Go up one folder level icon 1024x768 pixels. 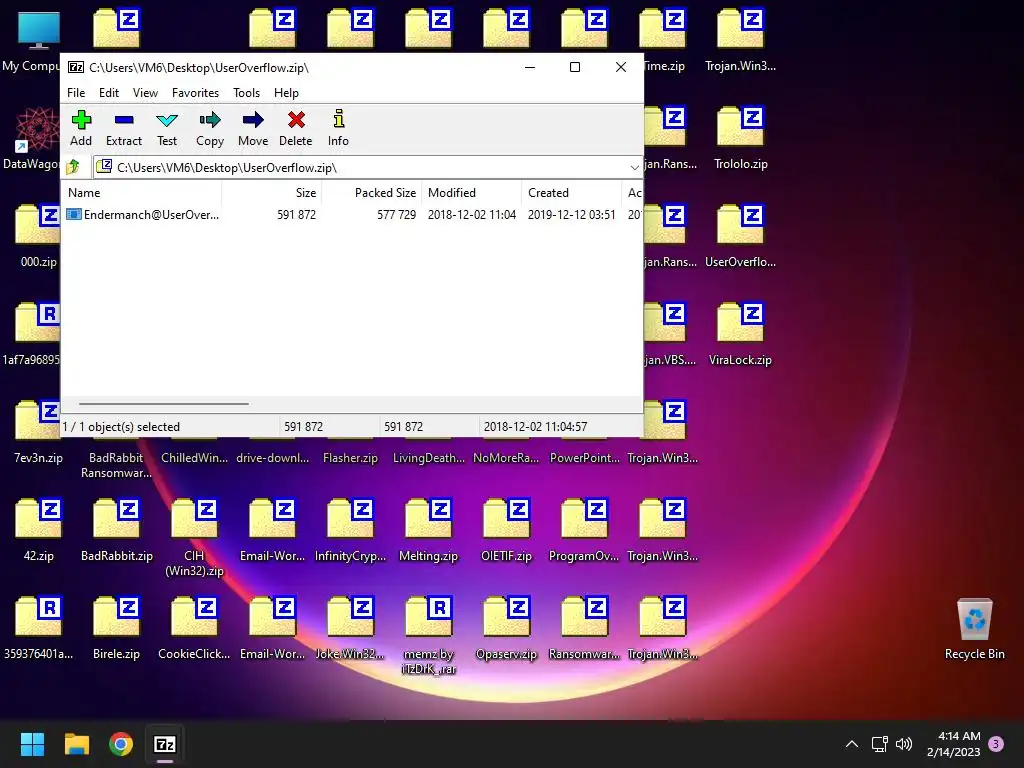pyautogui.click(x=73, y=167)
